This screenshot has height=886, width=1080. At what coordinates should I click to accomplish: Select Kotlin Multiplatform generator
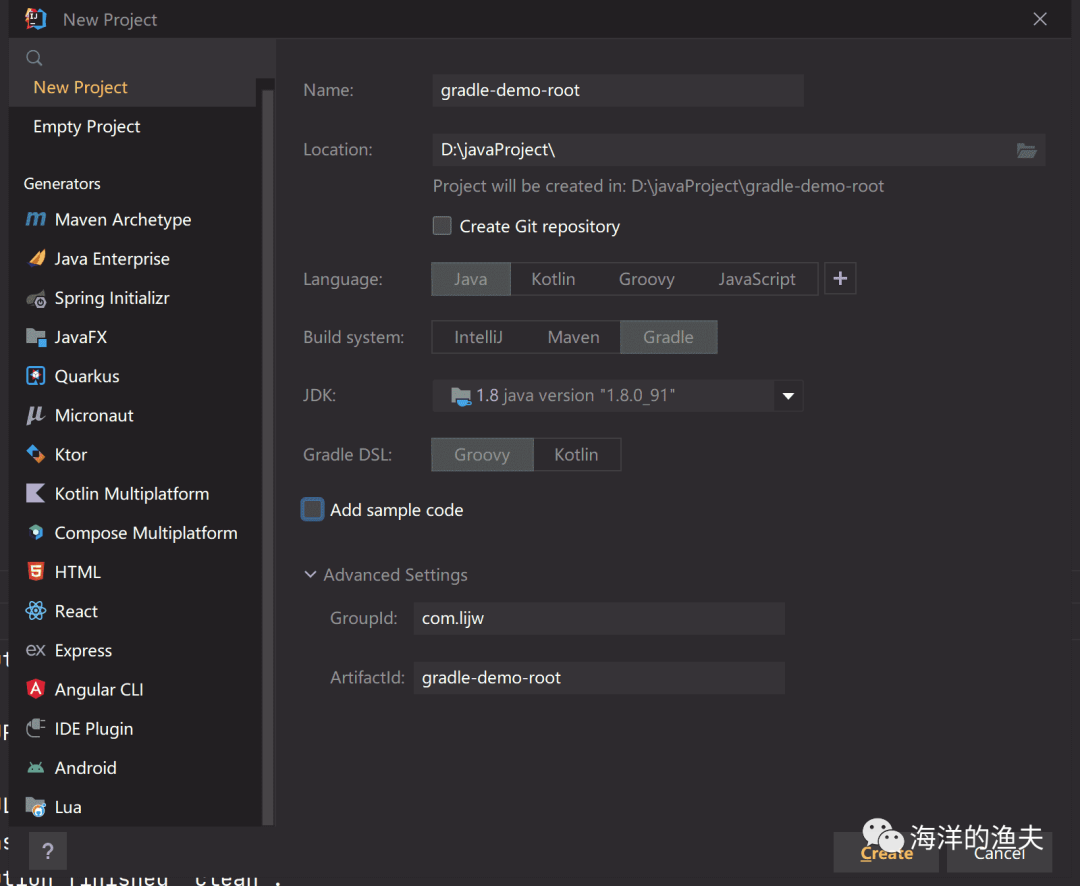pos(136,494)
